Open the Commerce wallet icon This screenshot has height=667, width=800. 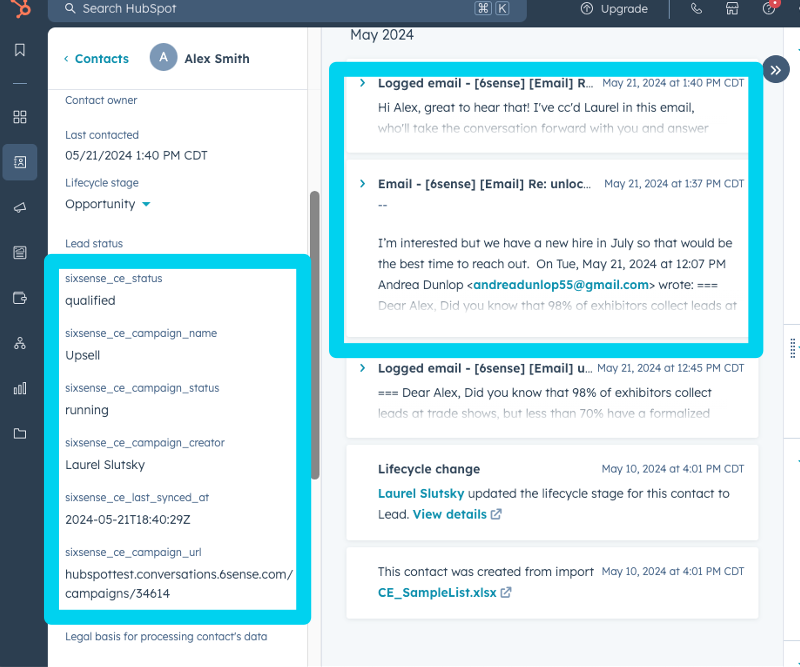[20, 298]
